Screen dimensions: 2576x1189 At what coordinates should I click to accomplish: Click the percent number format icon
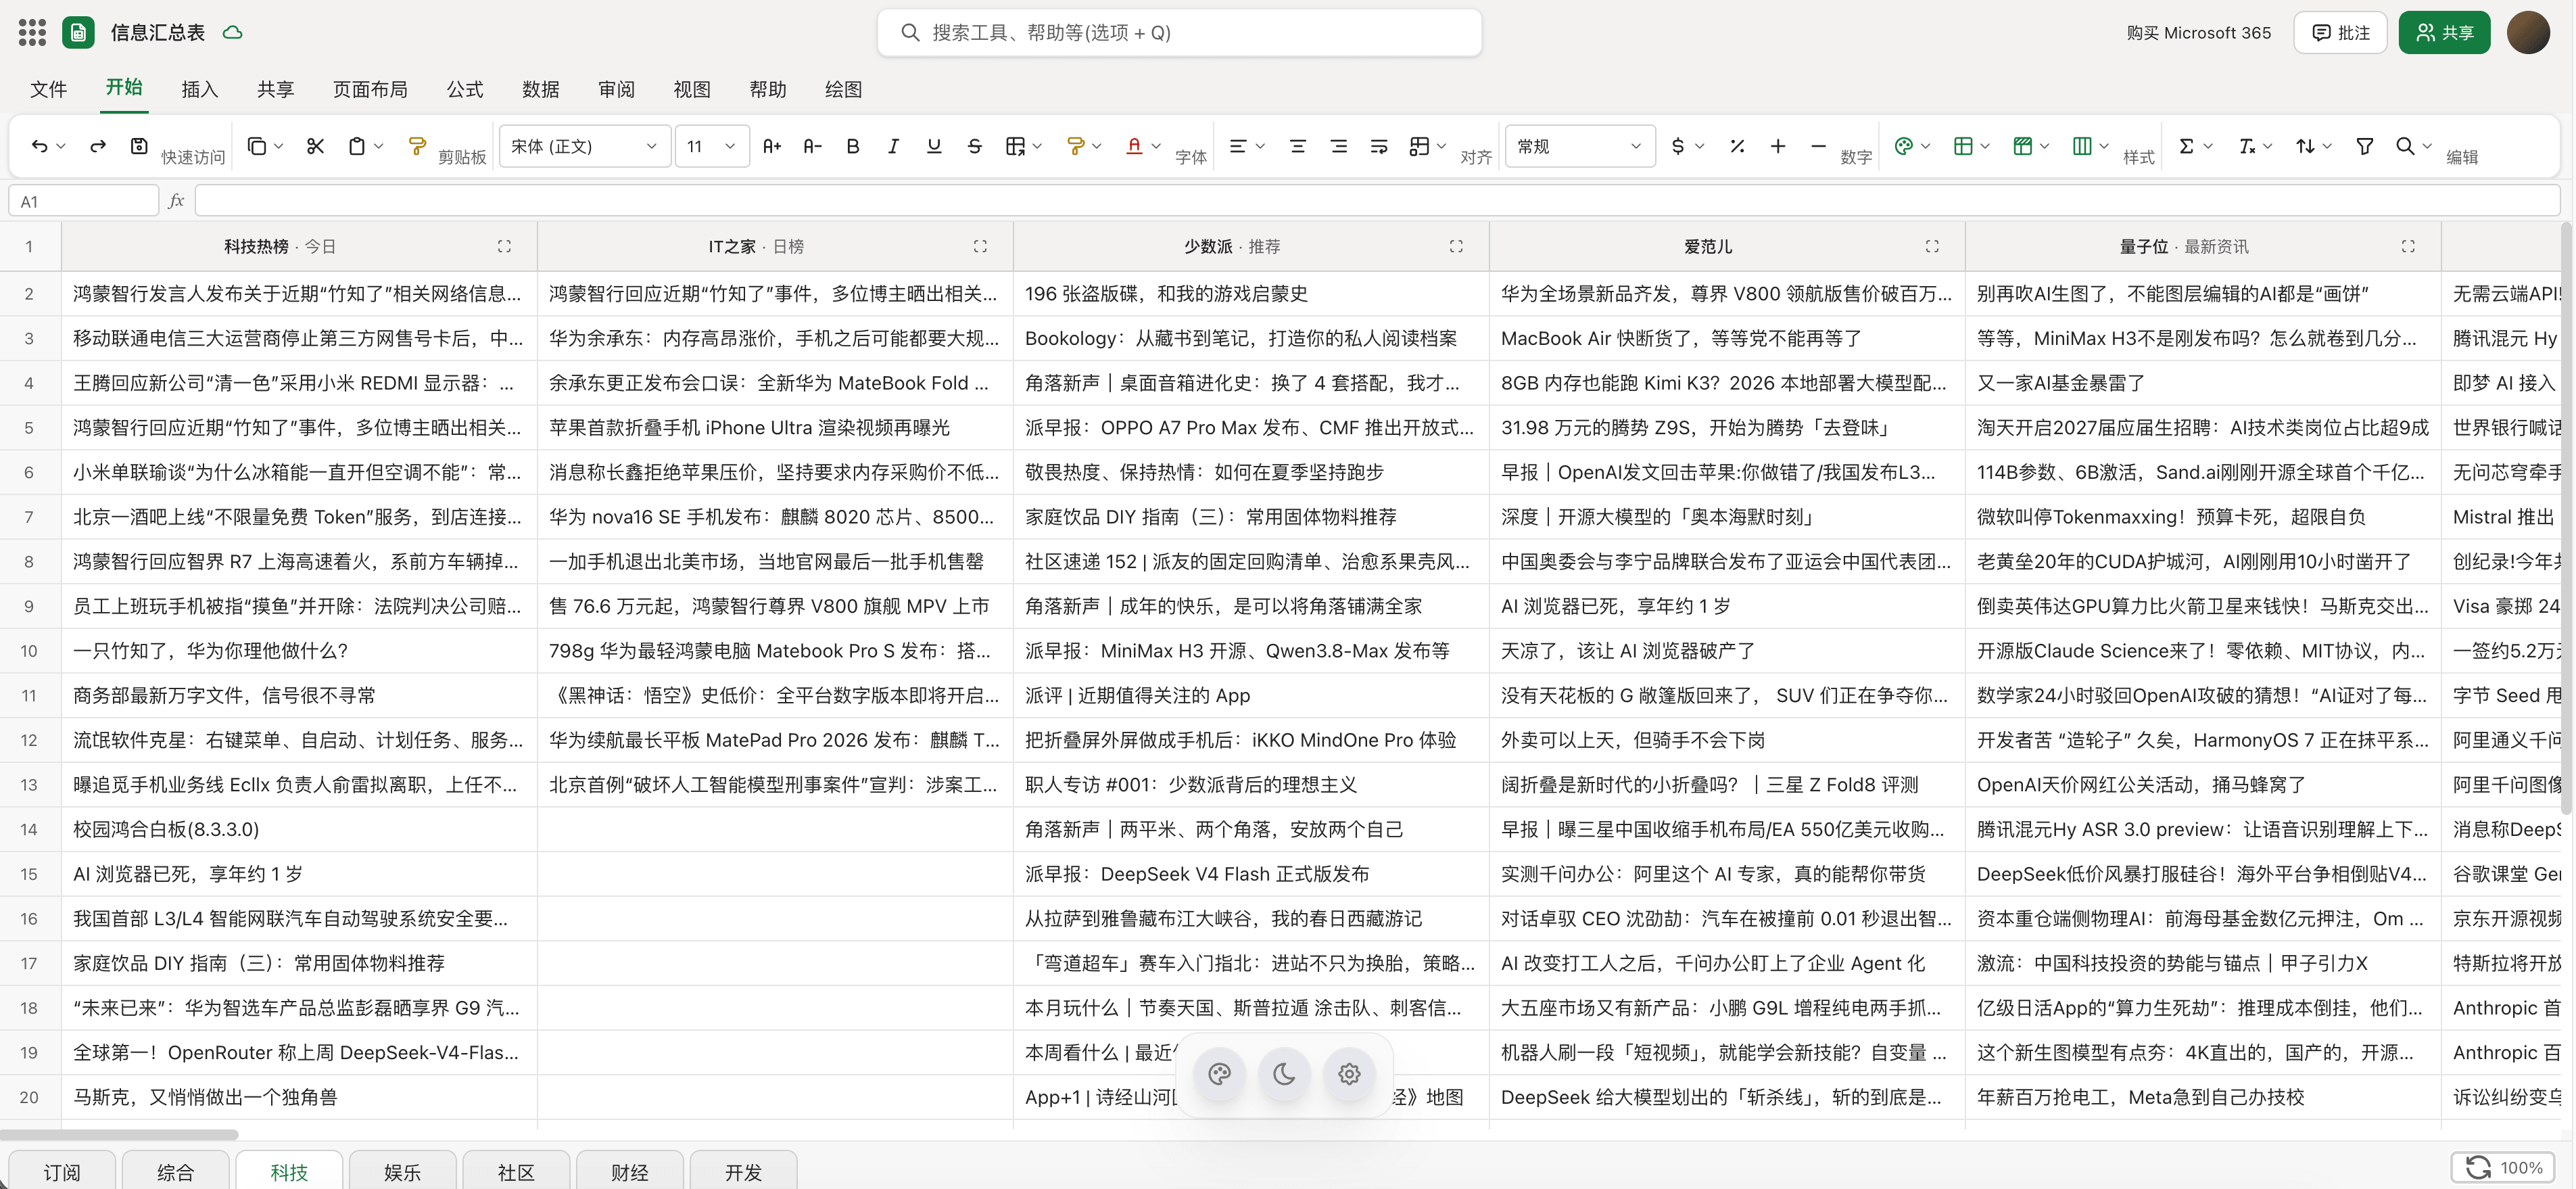(1737, 146)
